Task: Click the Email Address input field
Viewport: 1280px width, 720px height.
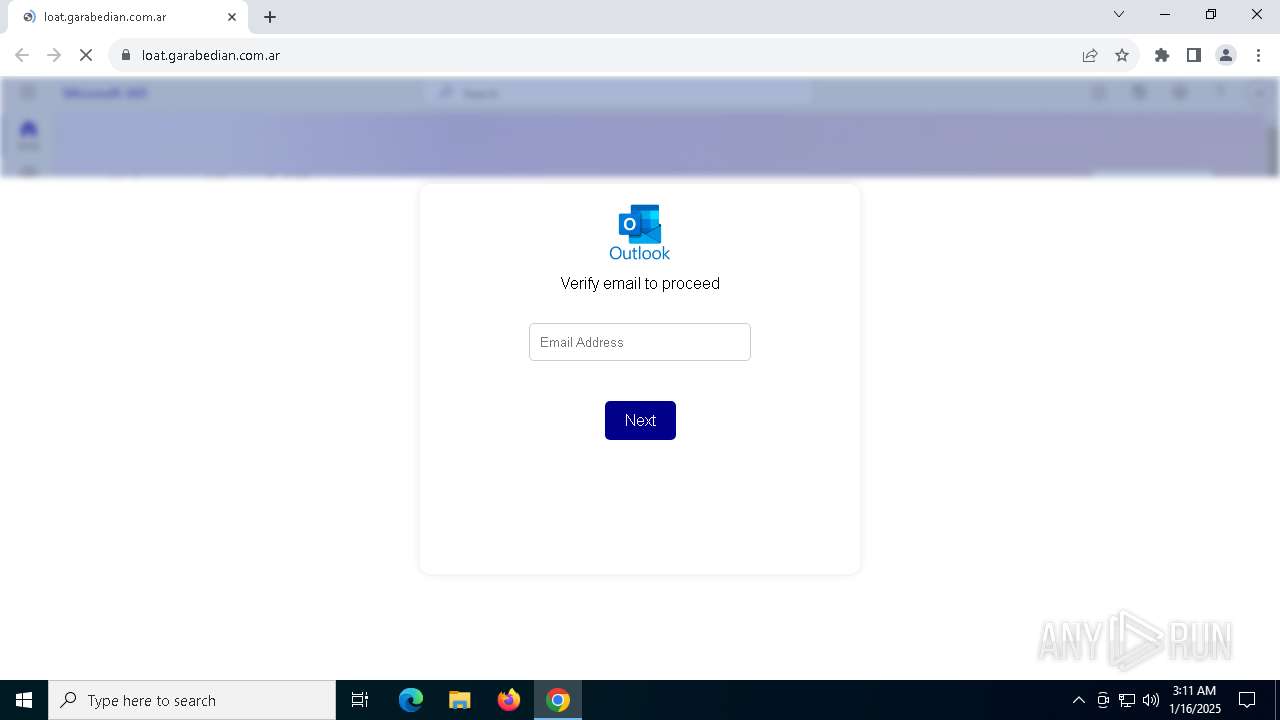Action: point(640,342)
